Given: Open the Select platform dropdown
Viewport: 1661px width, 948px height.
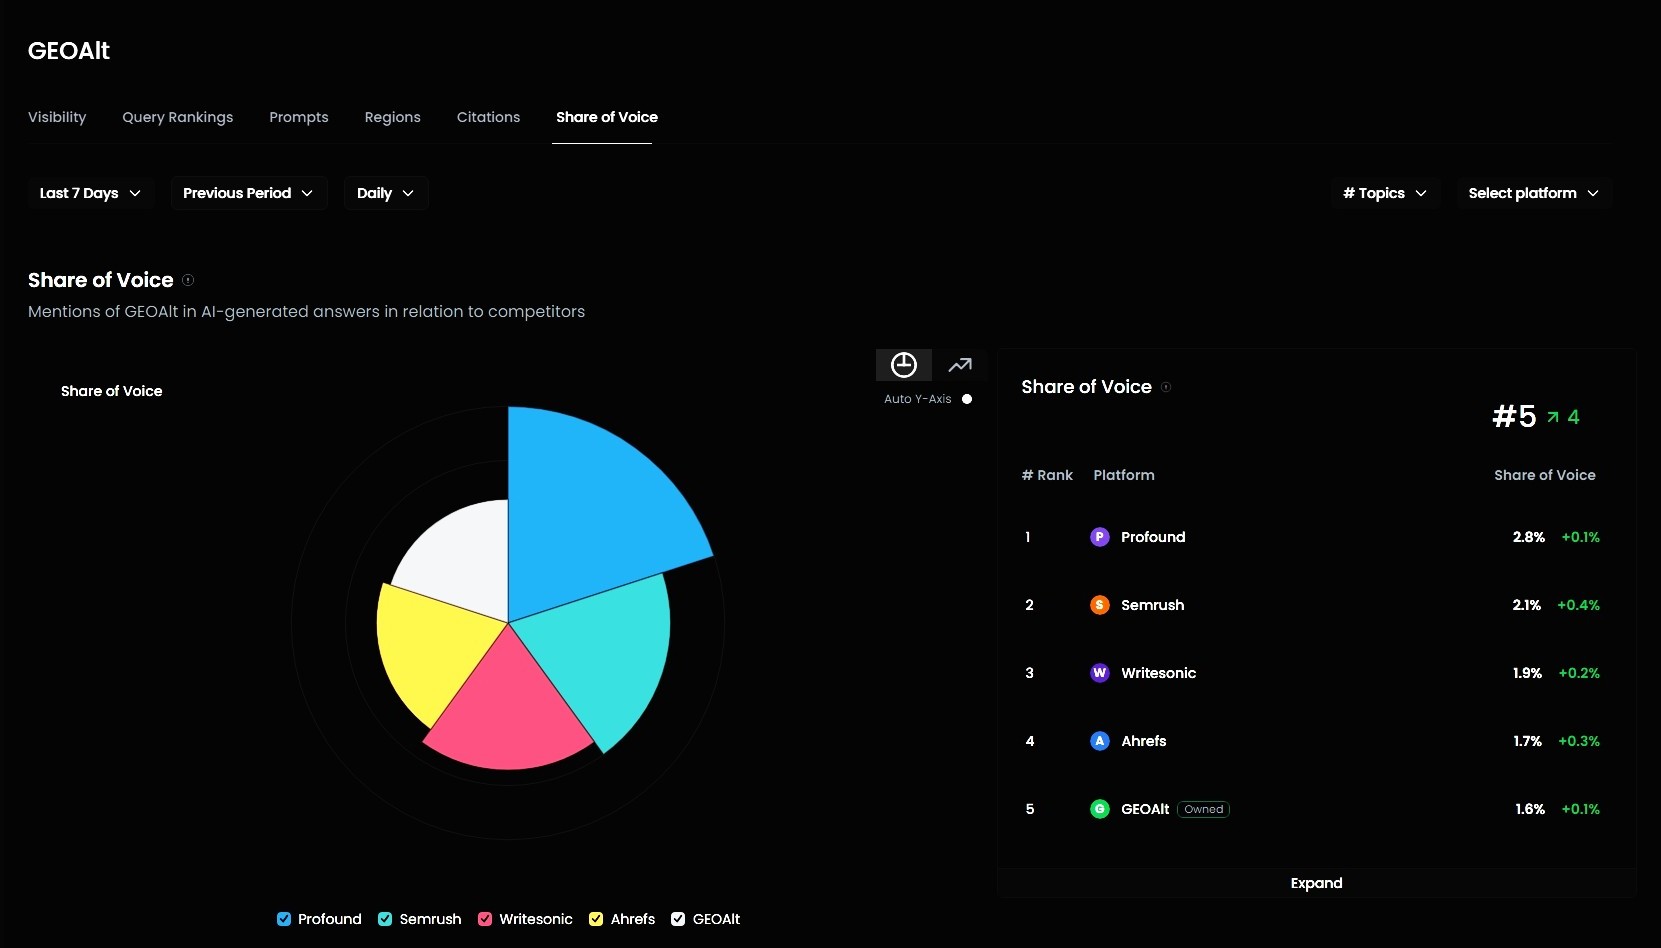Looking at the screenshot, I should click(x=1533, y=193).
